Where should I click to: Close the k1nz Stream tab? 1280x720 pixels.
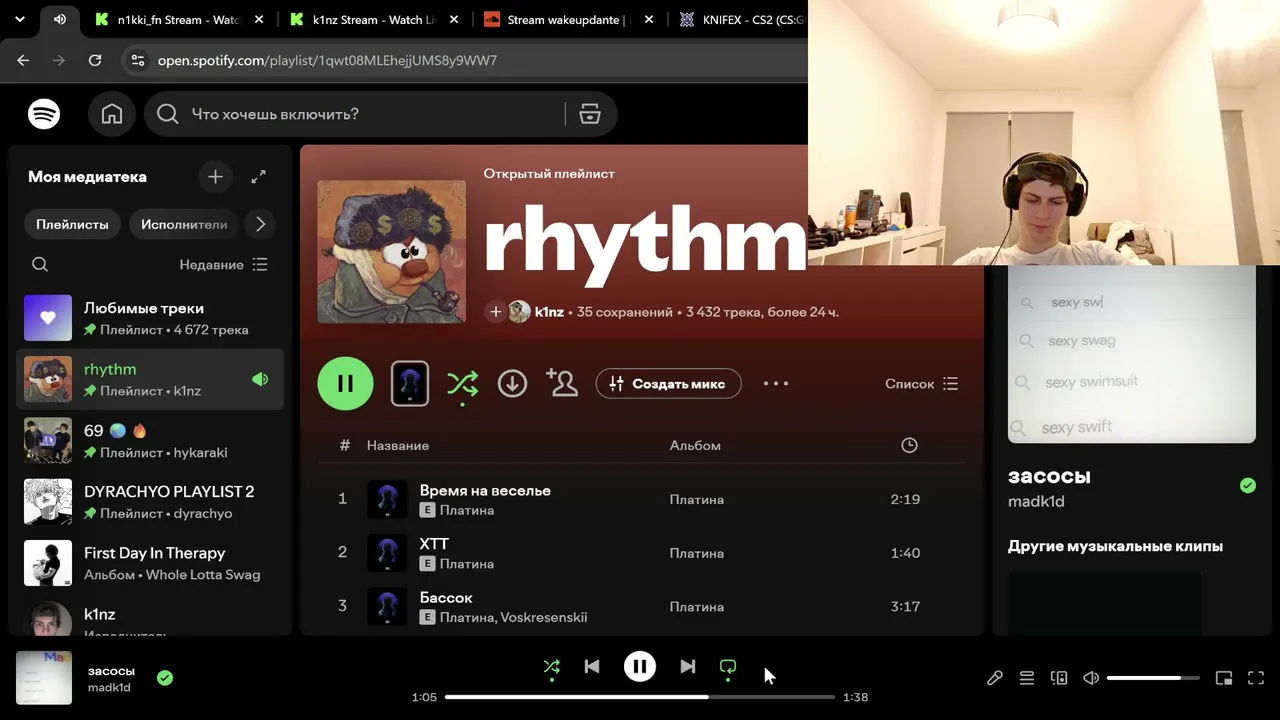coord(453,19)
